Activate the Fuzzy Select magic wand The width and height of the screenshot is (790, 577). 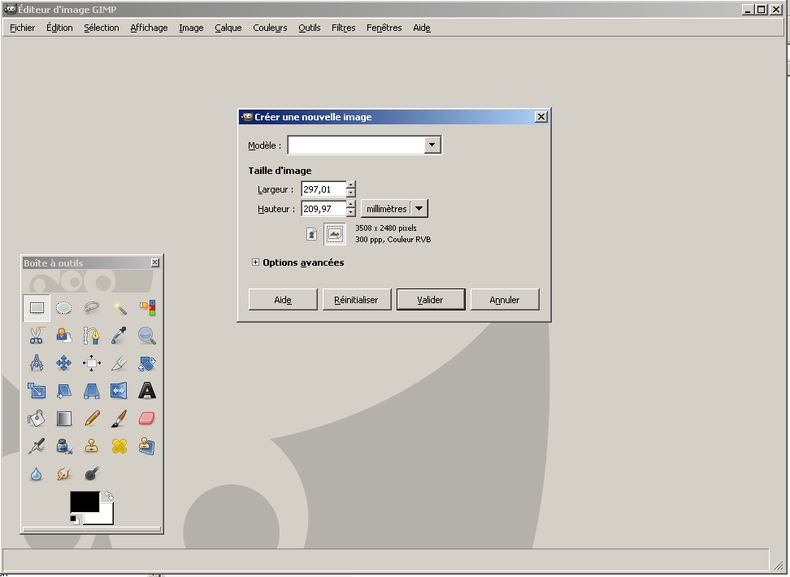tap(119, 308)
